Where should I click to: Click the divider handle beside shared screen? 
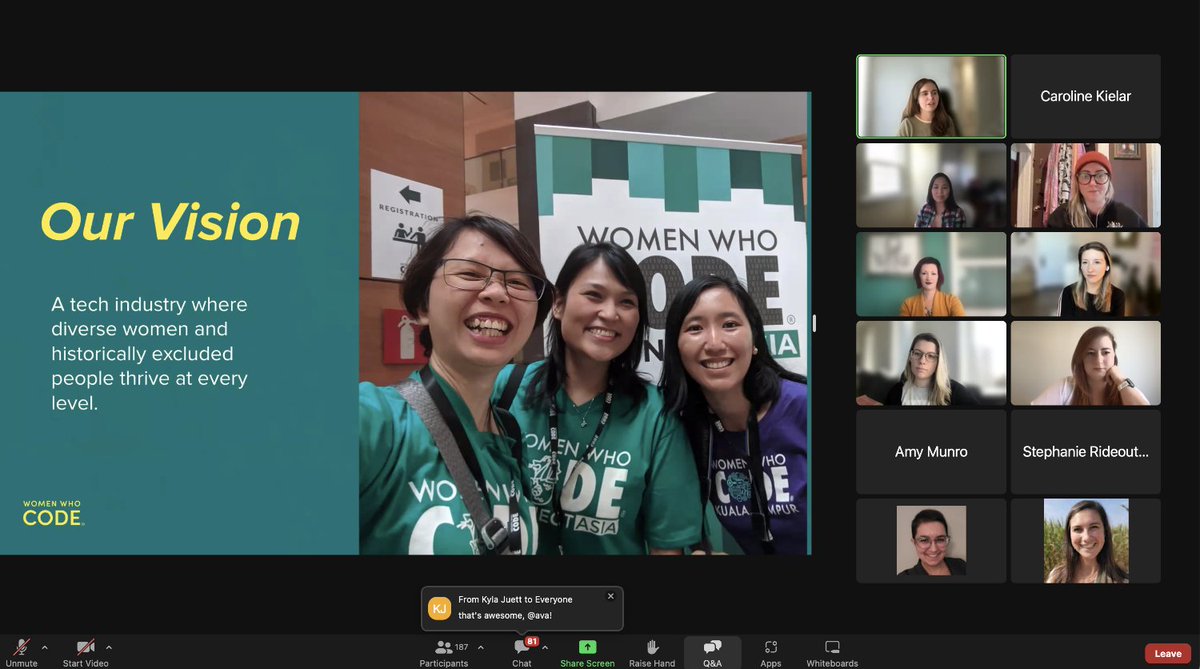coord(814,323)
